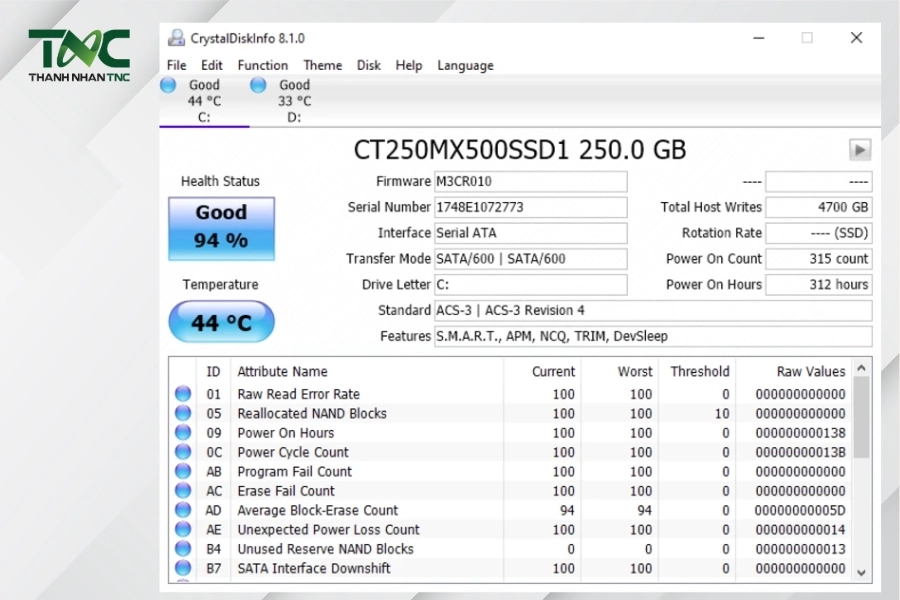Click scrollbar up arrow in attribute list
This screenshot has width=900, height=600.
click(861, 368)
